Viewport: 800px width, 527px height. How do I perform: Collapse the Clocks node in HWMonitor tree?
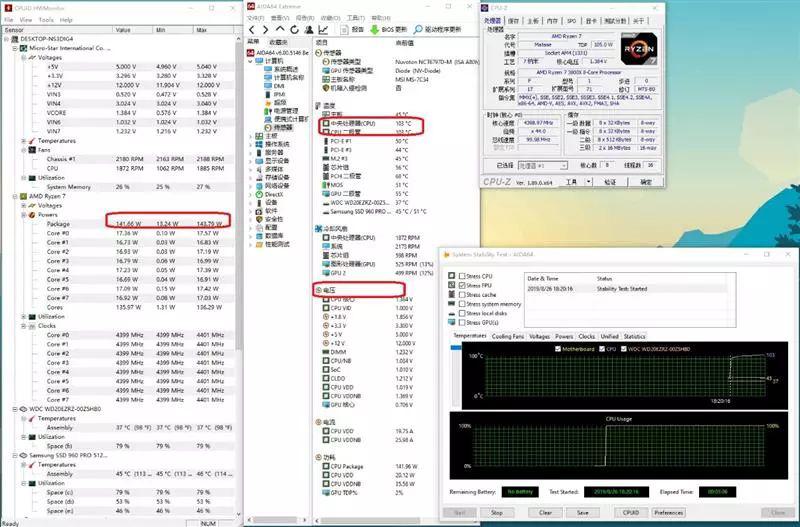pos(24,325)
